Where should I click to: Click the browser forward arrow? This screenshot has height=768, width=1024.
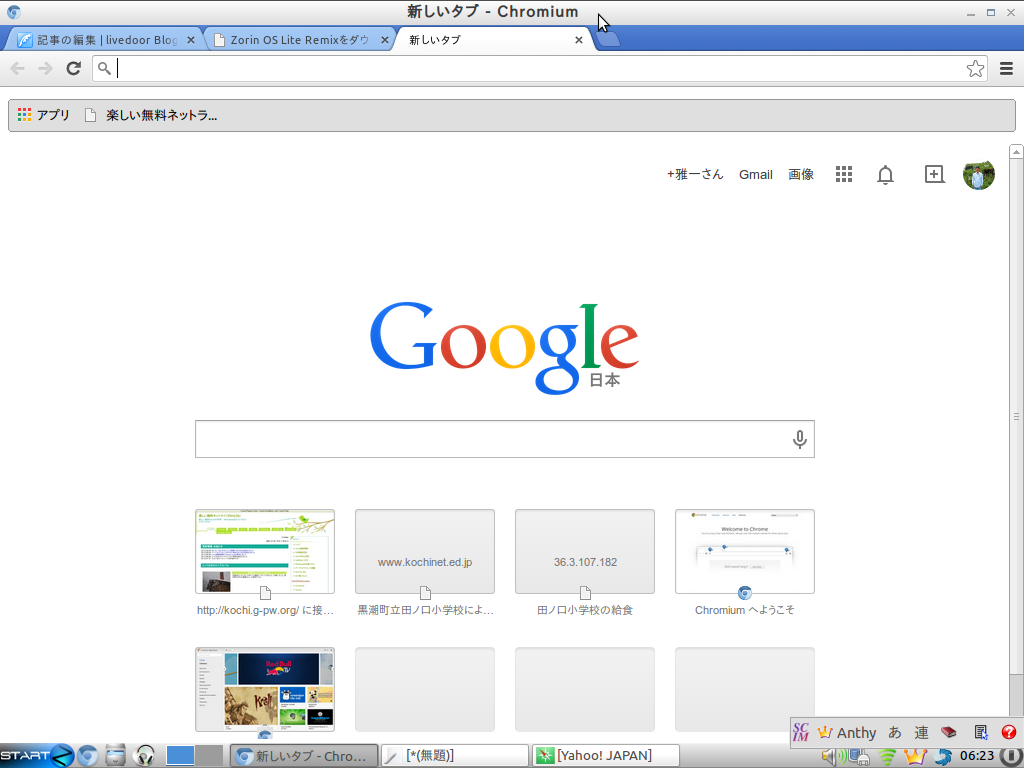[x=45, y=69]
